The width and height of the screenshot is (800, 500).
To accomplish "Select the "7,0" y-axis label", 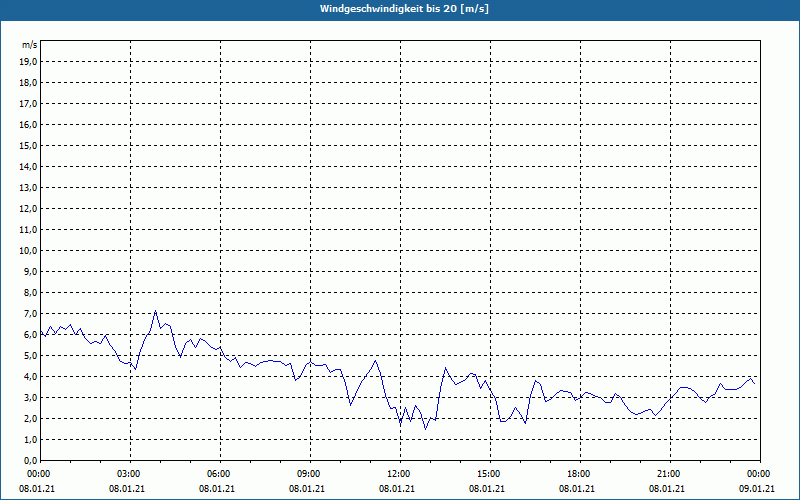I will coord(30,313).
